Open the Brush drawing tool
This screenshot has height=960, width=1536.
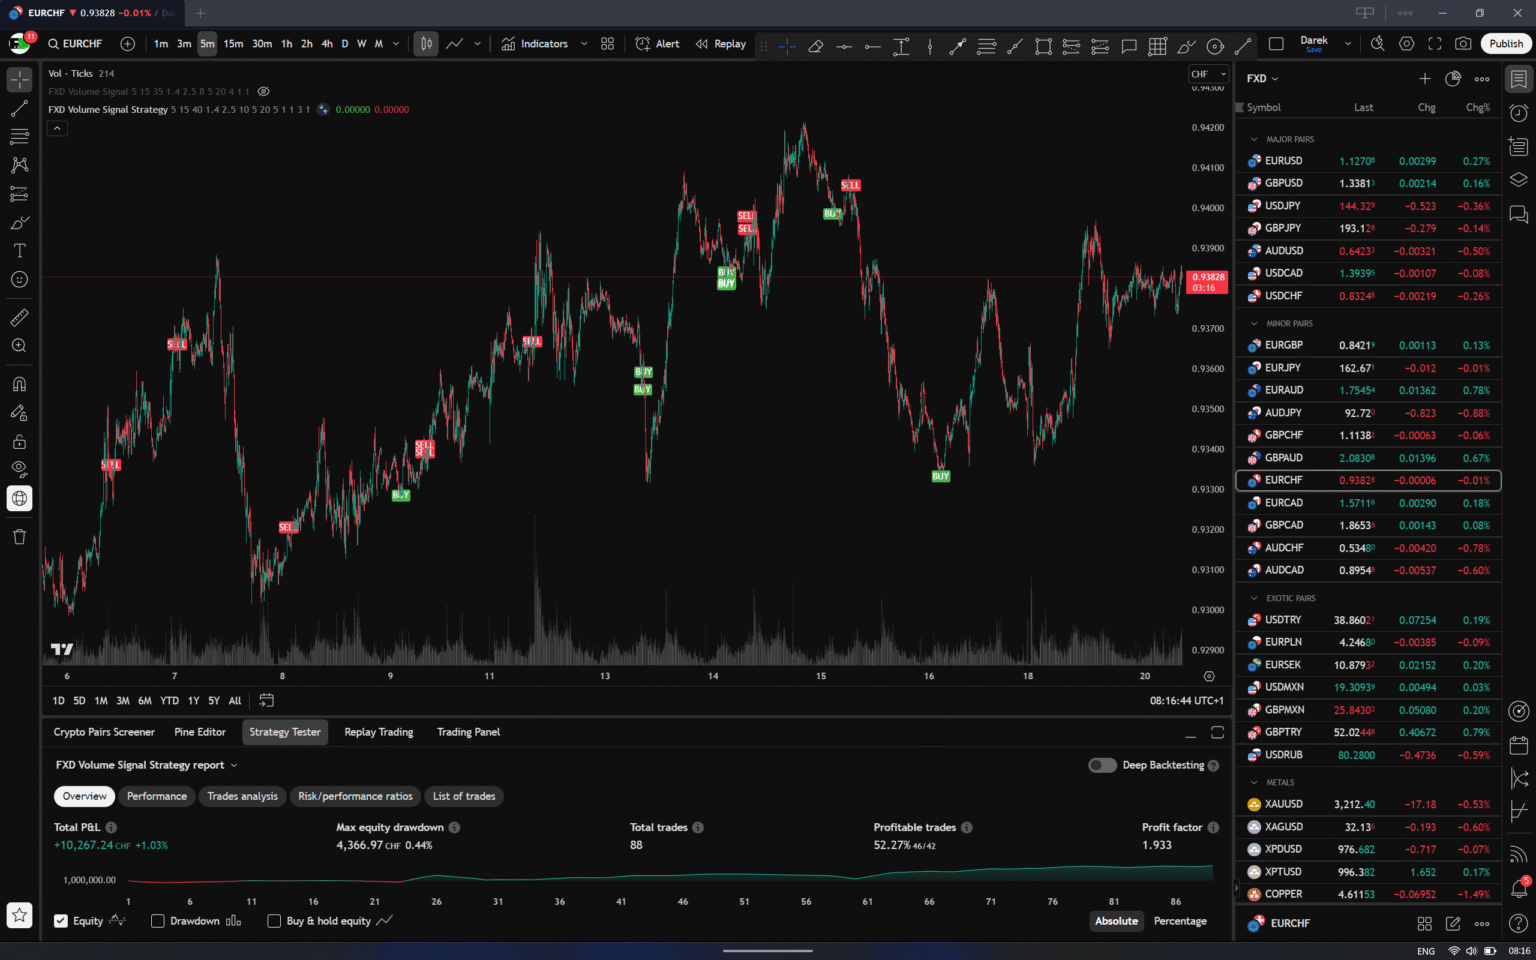(x=19, y=222)
